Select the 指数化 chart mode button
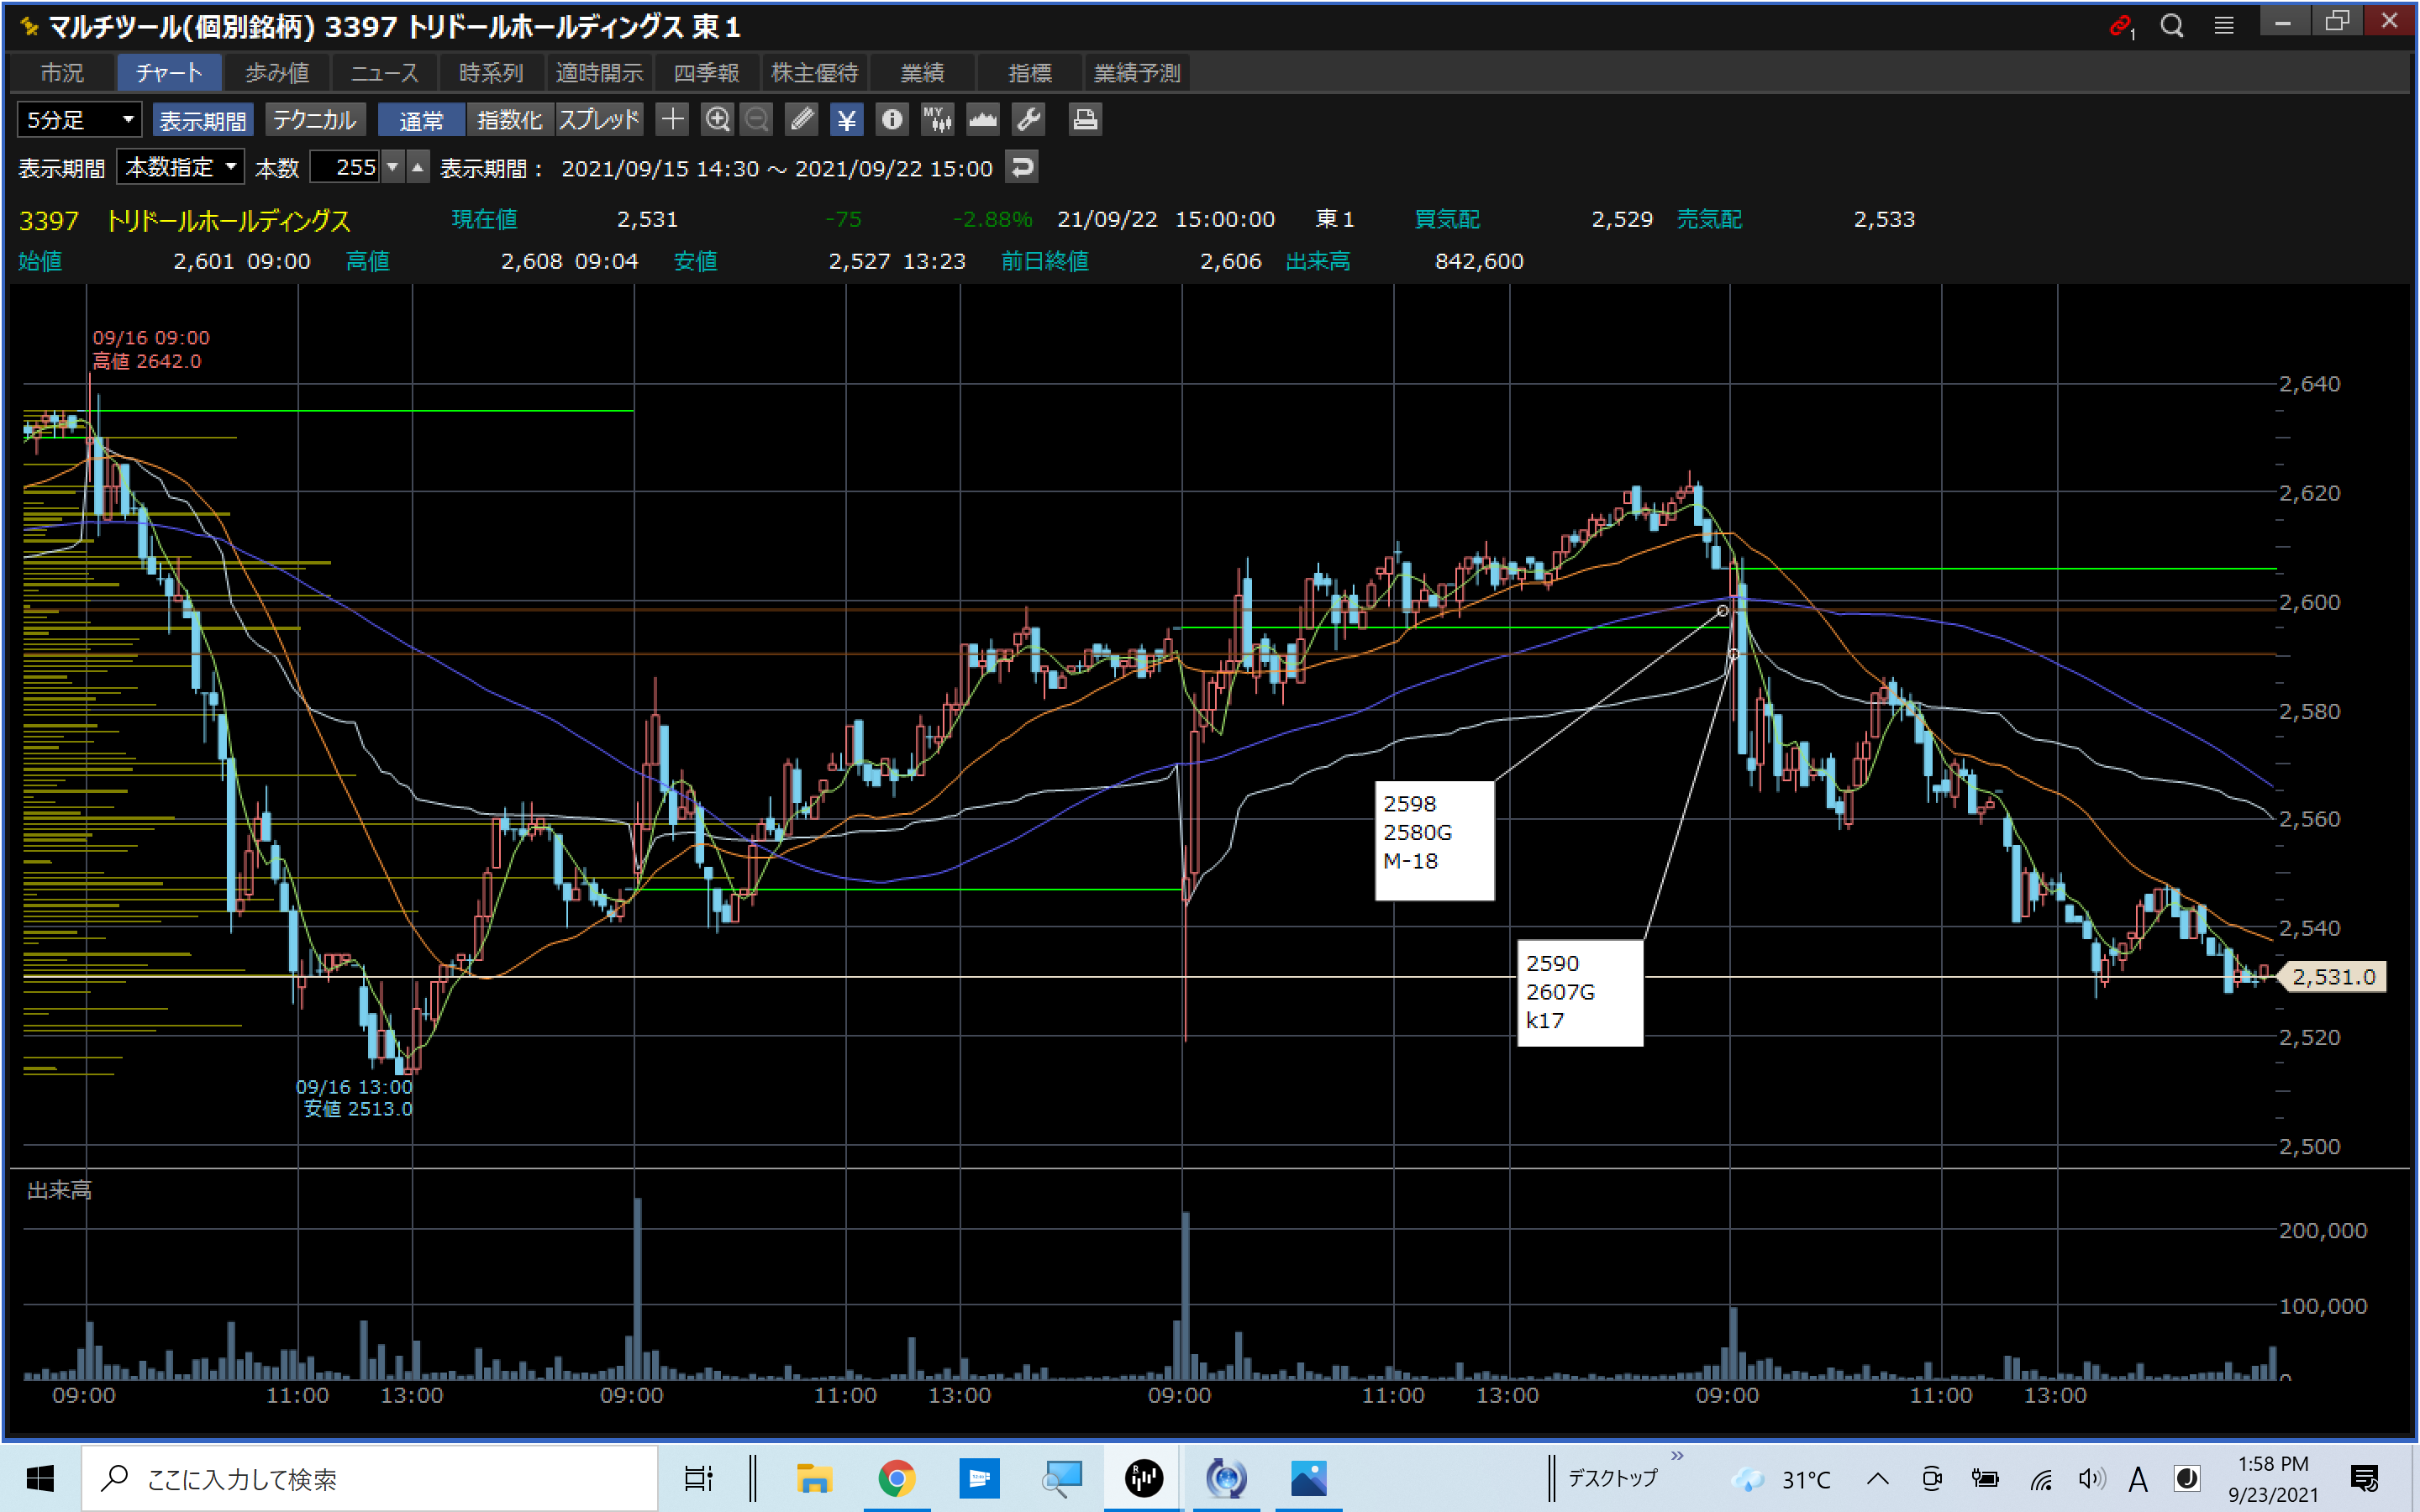This screenshot has width=2420, height=1512. tap(509, 120)
